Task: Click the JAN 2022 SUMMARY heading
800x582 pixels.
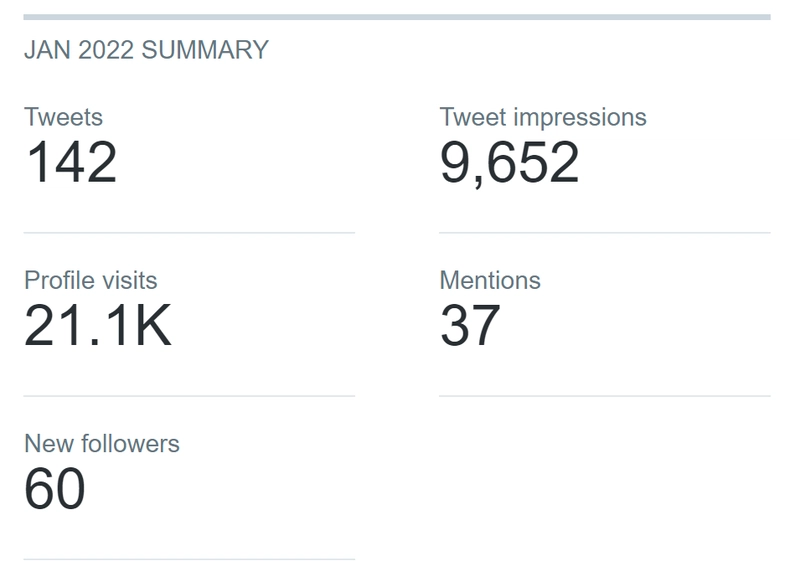Action: (x=146, y=50)
